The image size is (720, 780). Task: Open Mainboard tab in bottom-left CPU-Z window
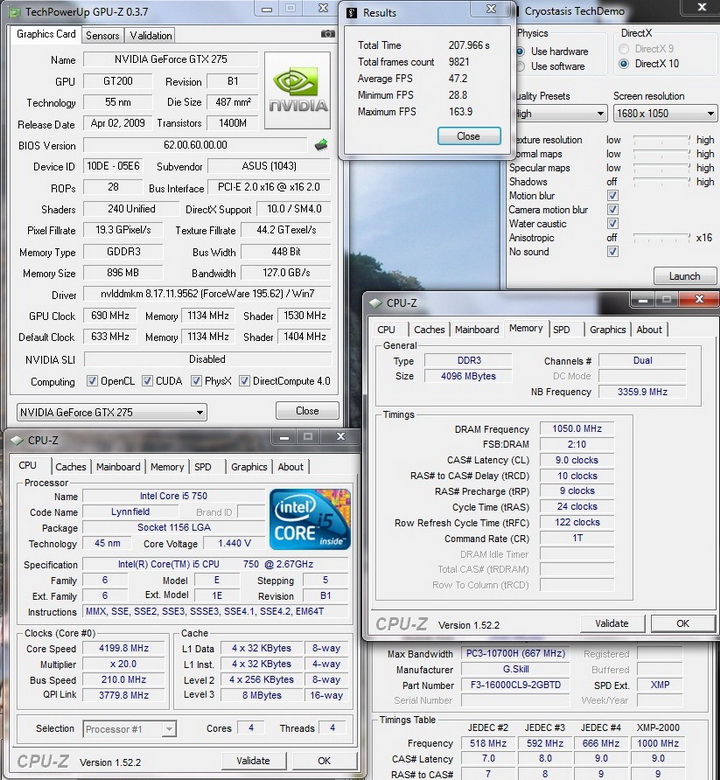pos(118,467)
